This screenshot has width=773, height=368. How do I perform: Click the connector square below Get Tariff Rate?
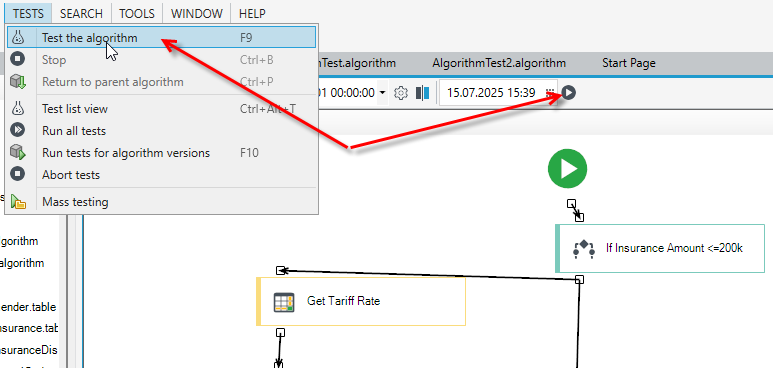coord(281,333)
